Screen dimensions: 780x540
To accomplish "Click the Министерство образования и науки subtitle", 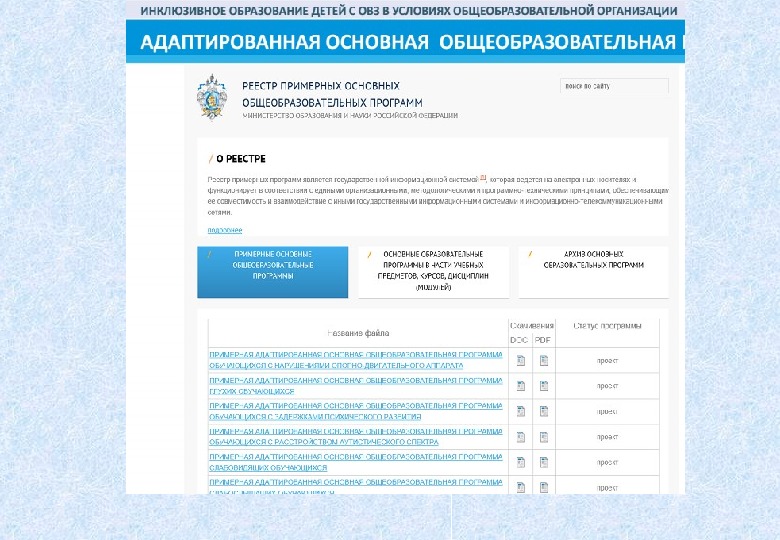I will pyautogui.click(x=350, y=115).
